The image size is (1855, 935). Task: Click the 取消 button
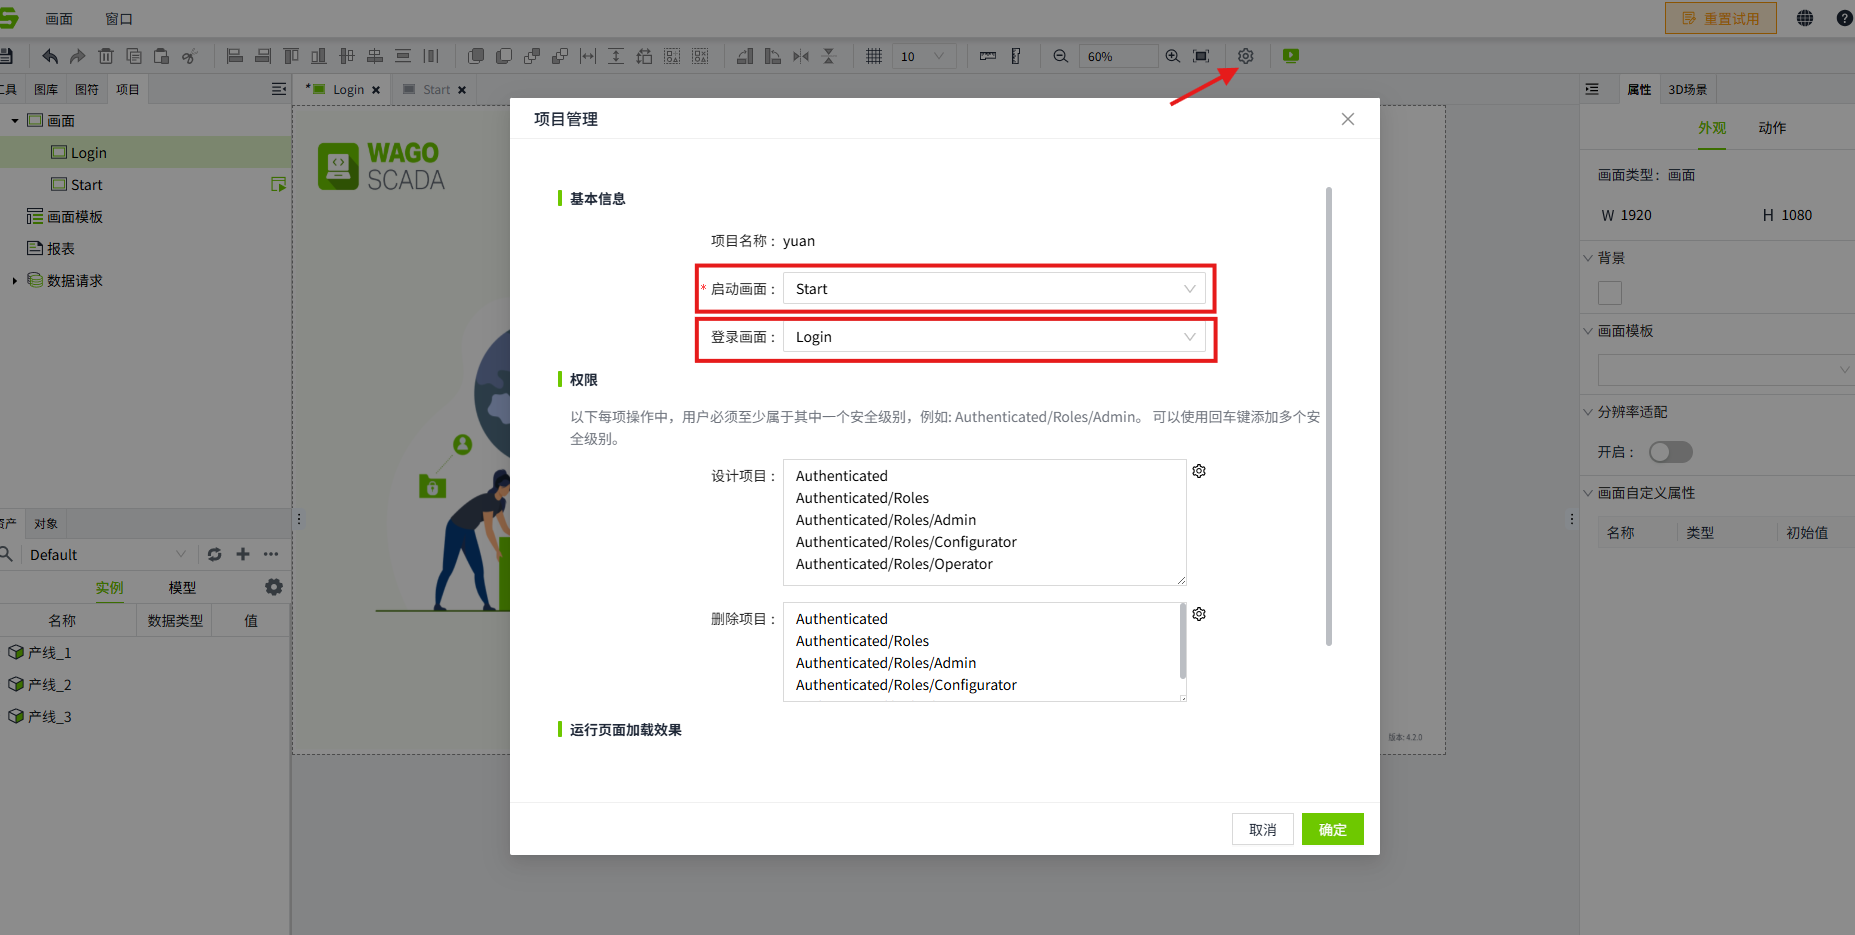tap(1262, 829)
